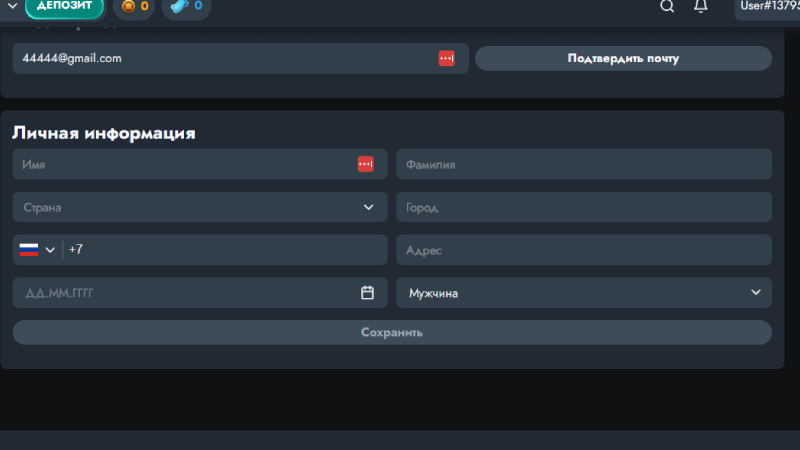Screen dimensions: 800x450
Task: Focus the Адрес input field
Action: pyautogui.click(x=584, y=250)
